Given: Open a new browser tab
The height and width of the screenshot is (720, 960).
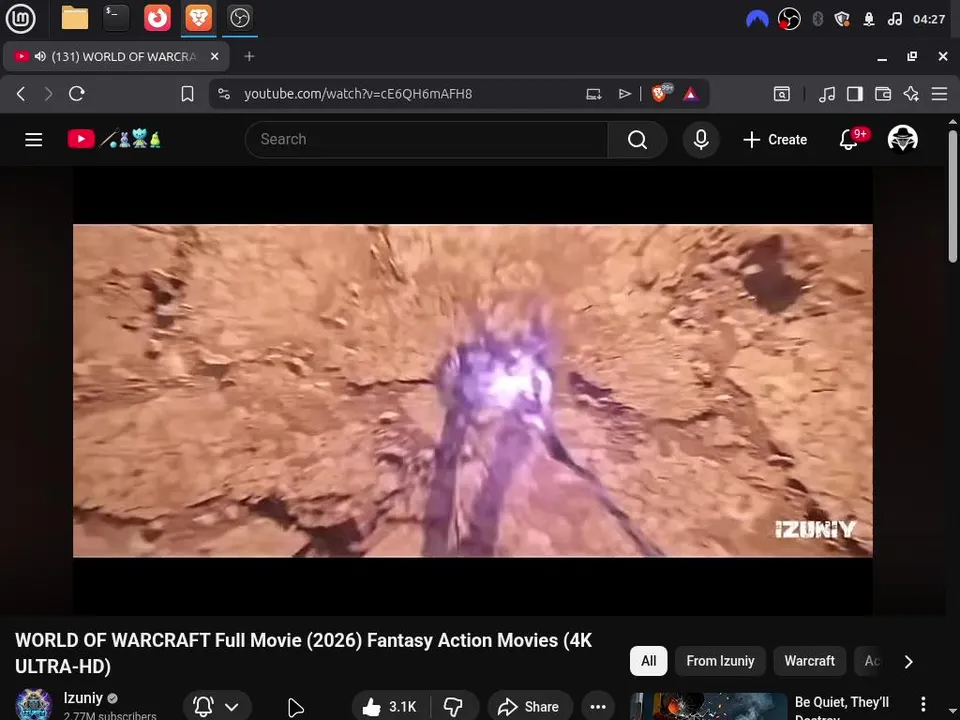Looking at the screenshot, I should tap(249, 56).
